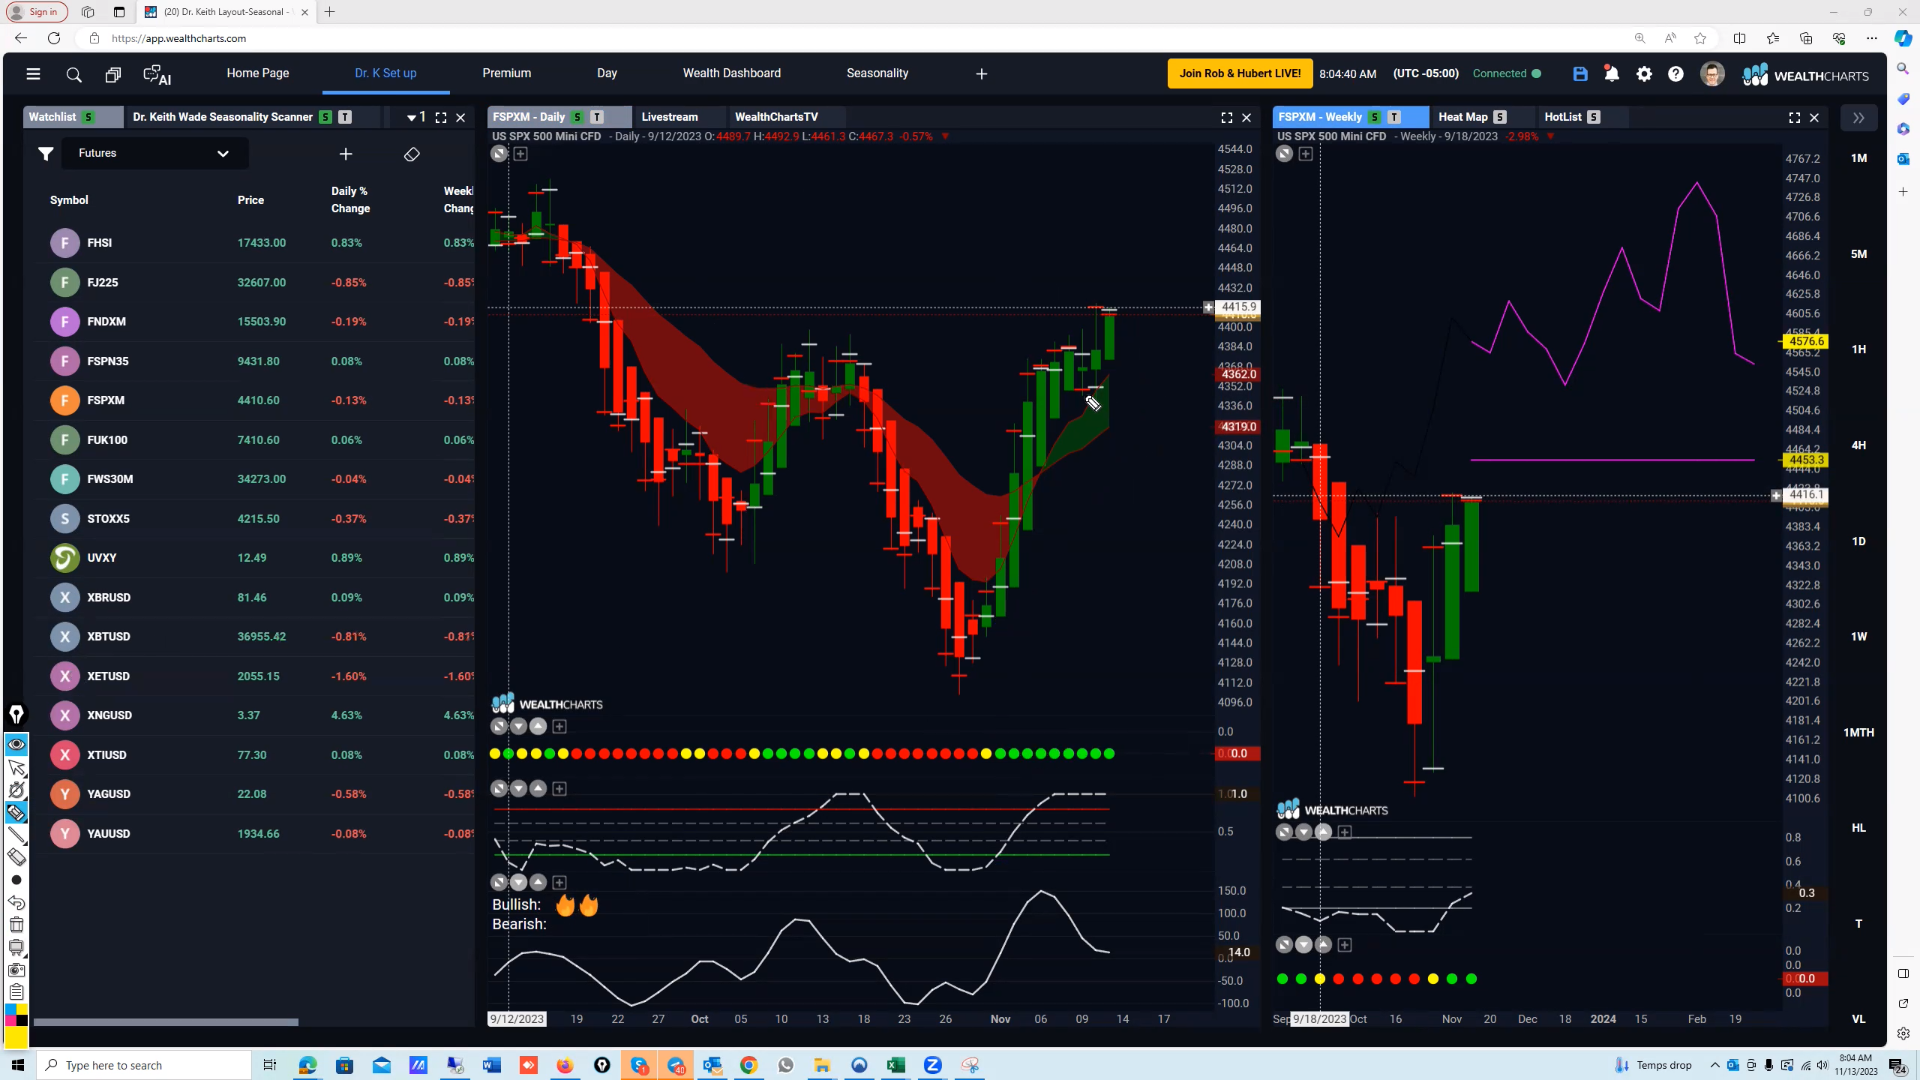Toggle the S badge on Heat Map tab

(x=1500, y=117)
